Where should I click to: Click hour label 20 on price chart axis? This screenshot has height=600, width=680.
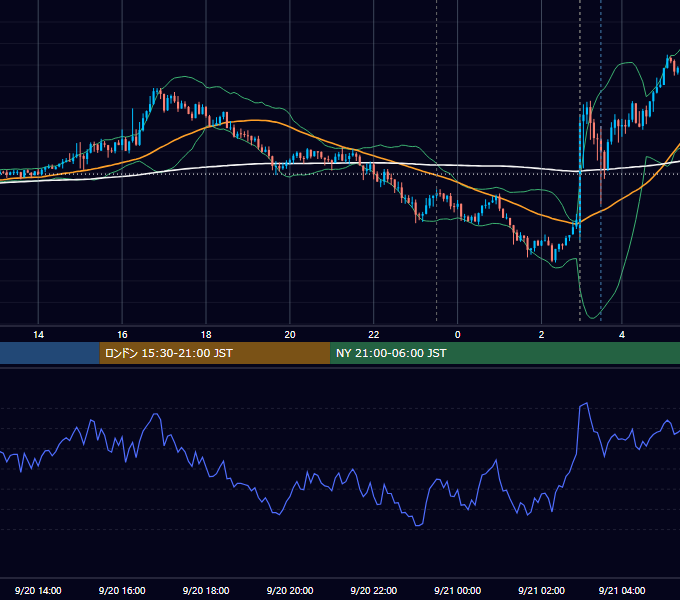pyautogui.click(x=290, y=335)
